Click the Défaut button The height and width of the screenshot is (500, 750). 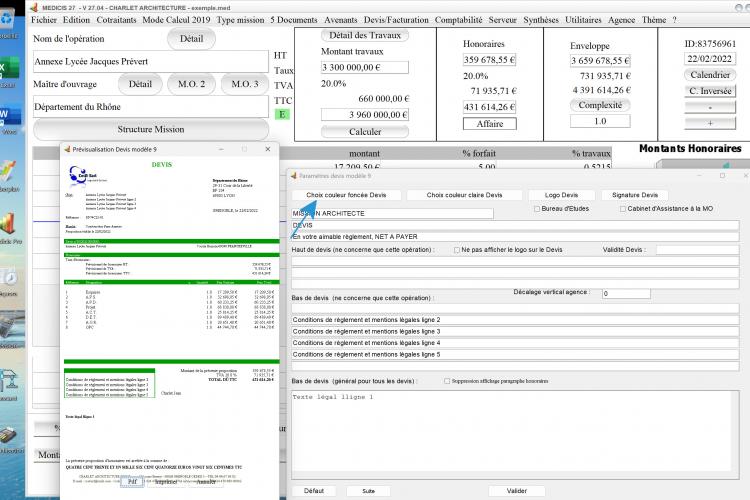[x=314, y=491]
